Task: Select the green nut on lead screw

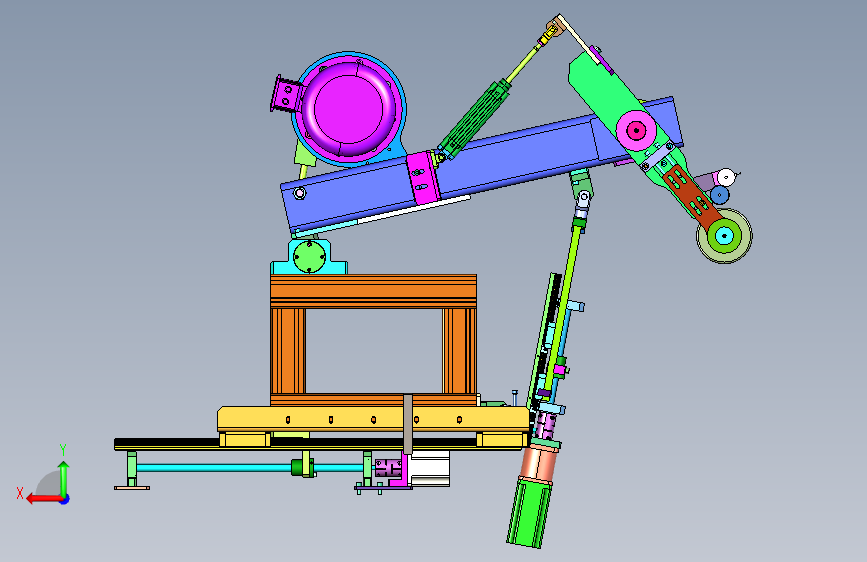Action: click(302, 468)
